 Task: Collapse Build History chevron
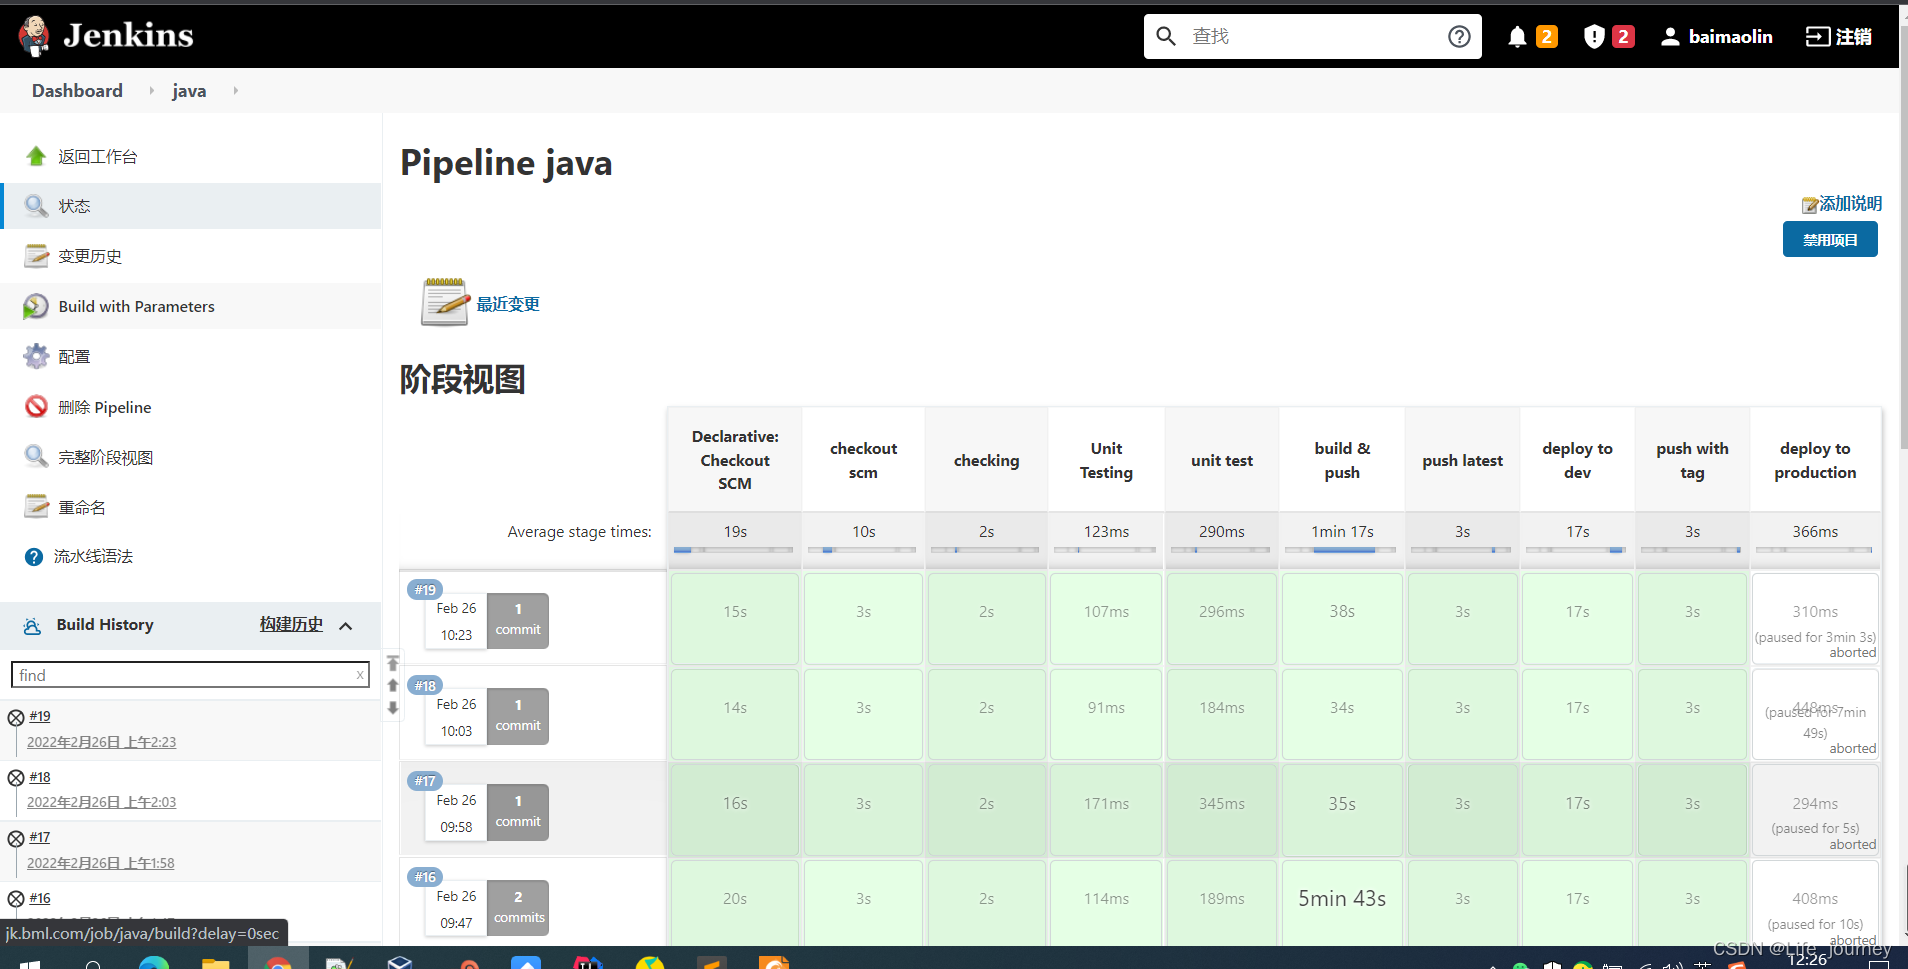pos(346,626)
